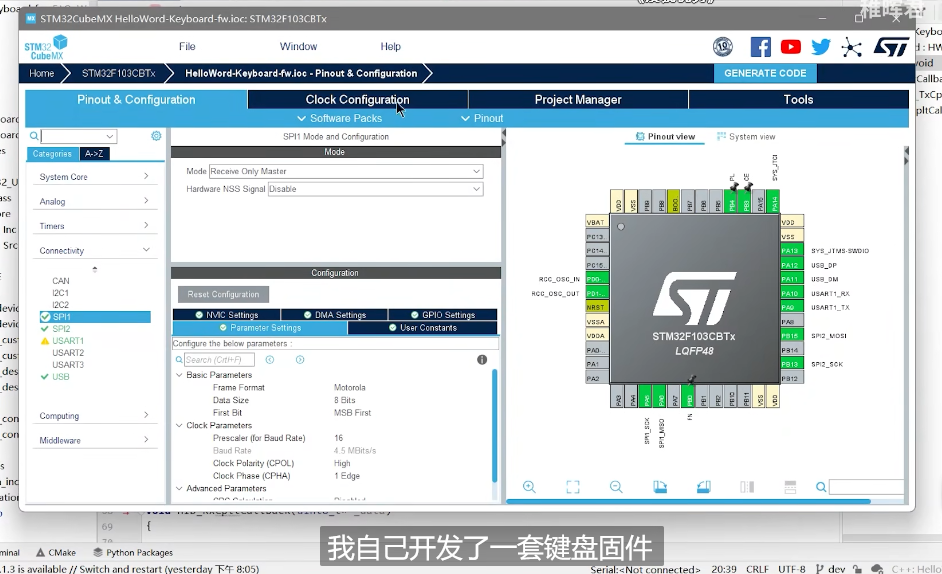Go to Home breadcrumb

tap(41, 73)
